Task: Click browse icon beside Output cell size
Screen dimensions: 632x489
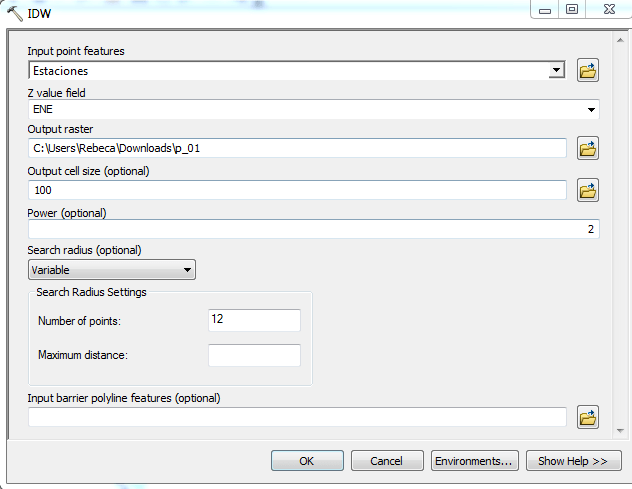Action: (588, 189)
